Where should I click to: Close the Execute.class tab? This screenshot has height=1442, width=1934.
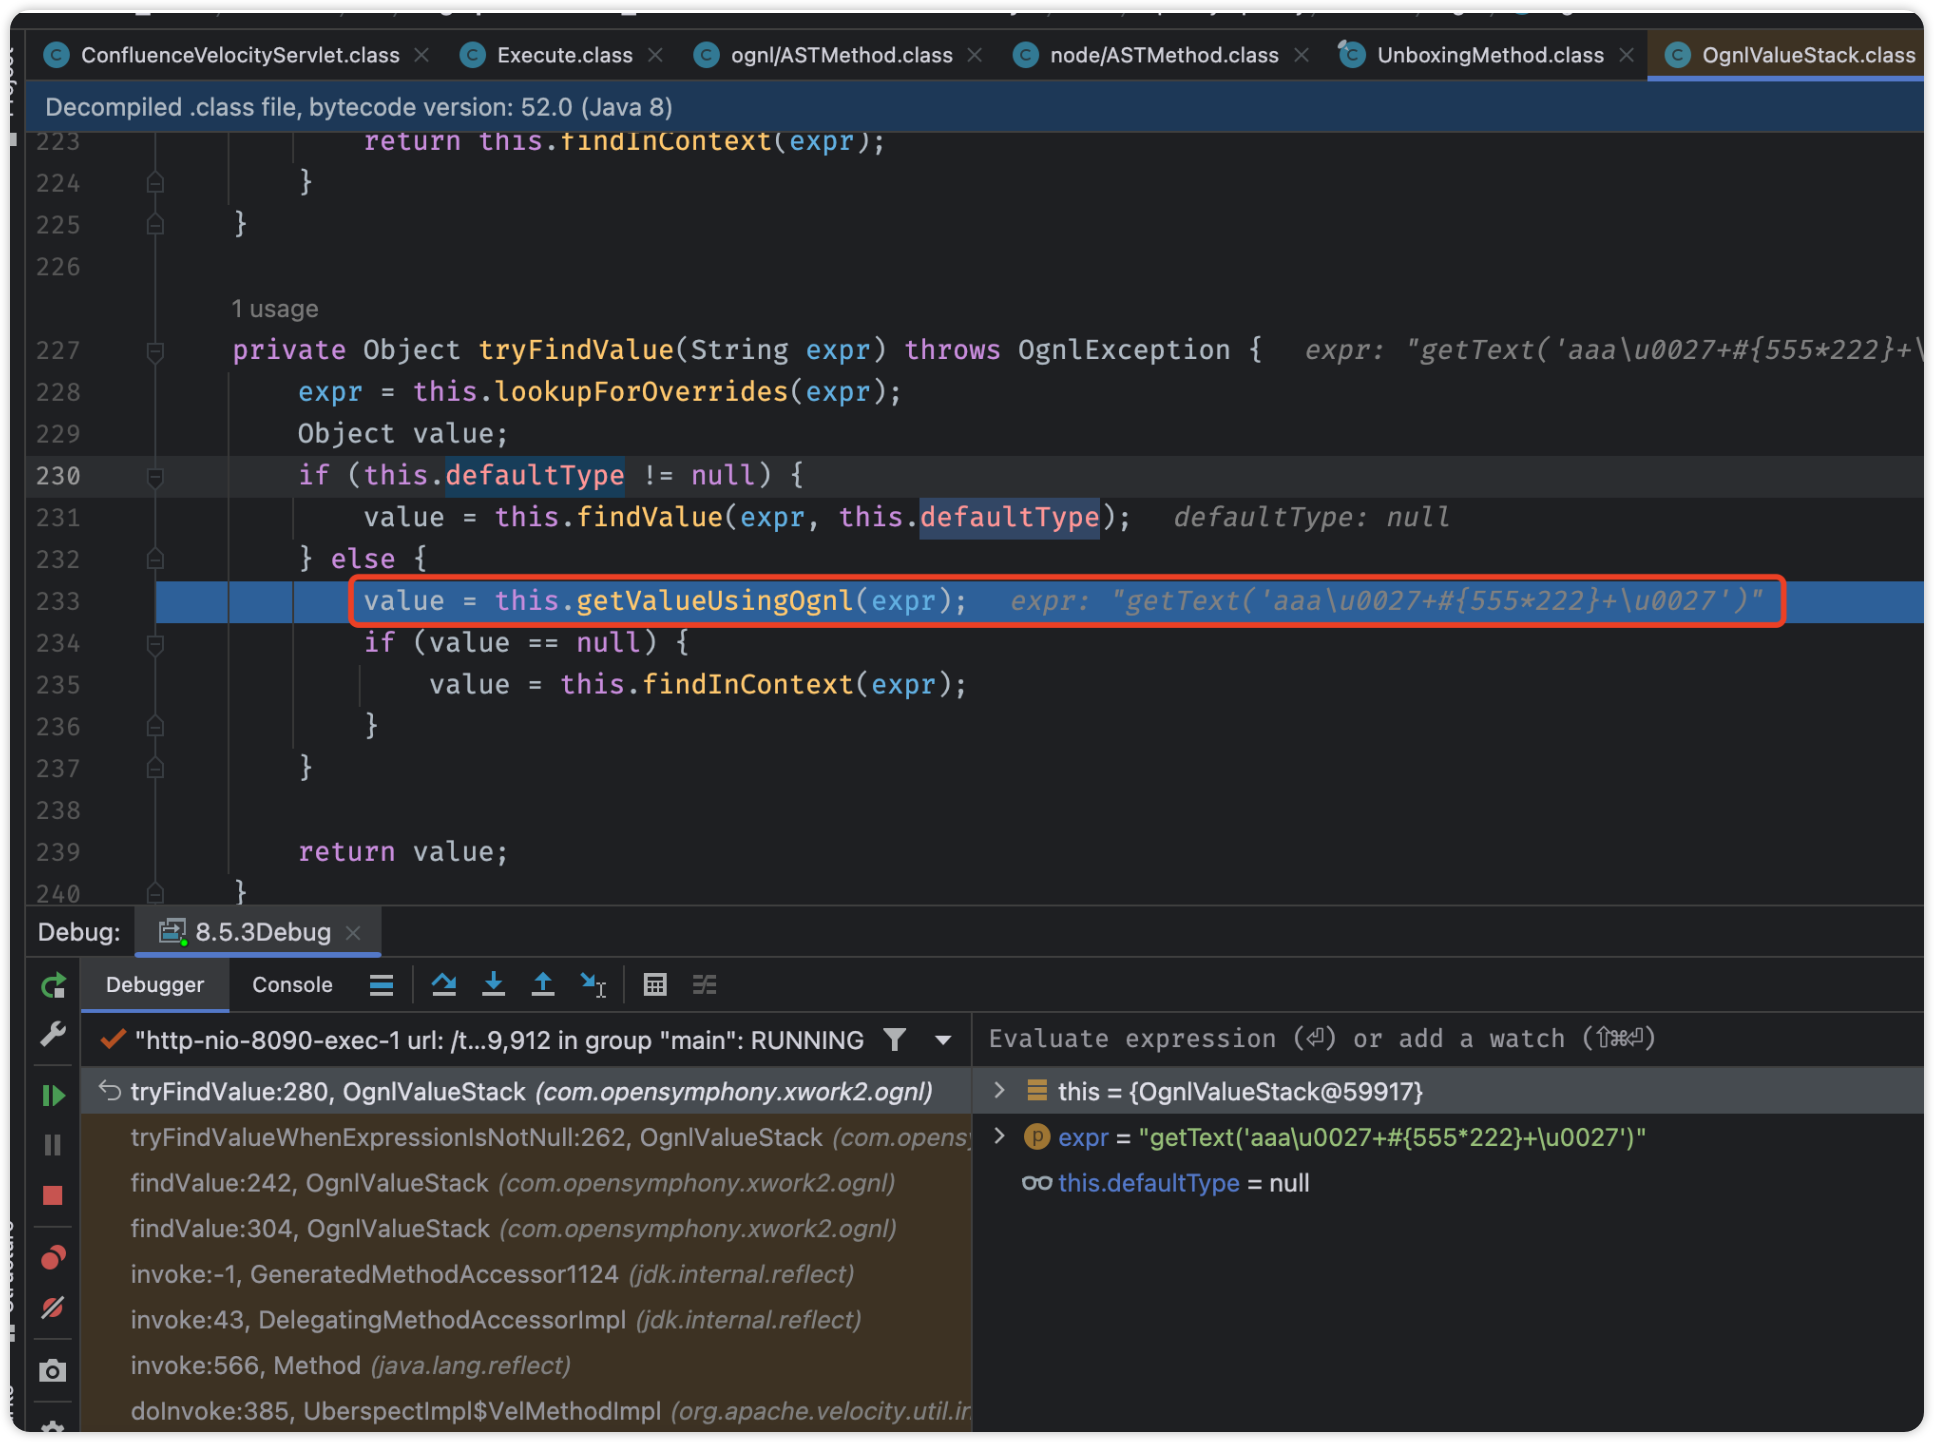point(655,55)
